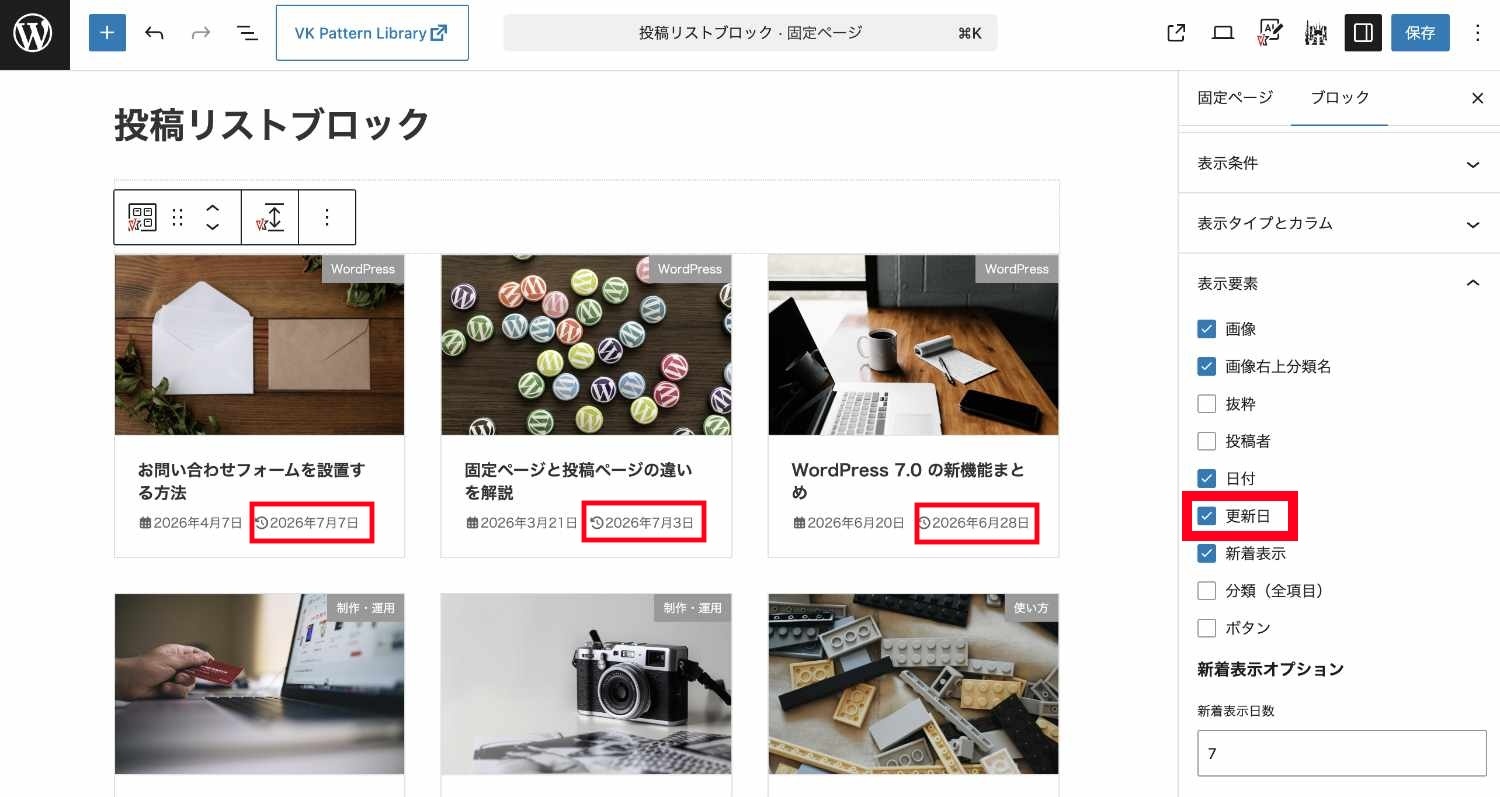The image size is (1500, 797).
Task: Click the 新着表示日数 input field
Action: (1342, 753)
